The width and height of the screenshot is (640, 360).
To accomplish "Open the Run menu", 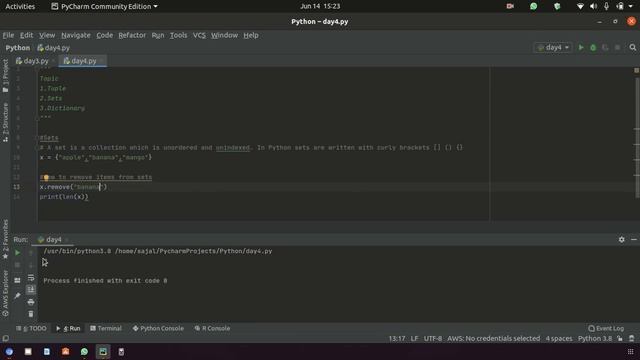I will pos(158,36).
